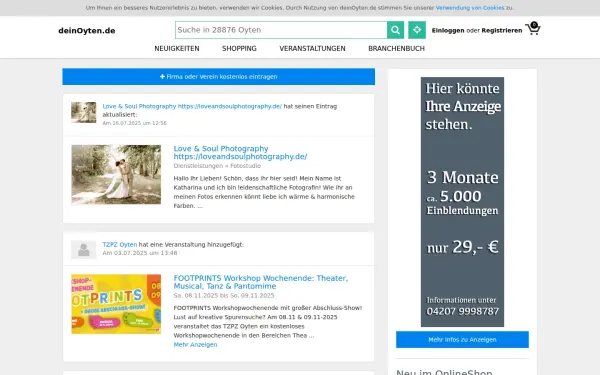
Task: Open the BRANCHENBUCH menu
Action: pyautogui.click(x=396, y=49)
